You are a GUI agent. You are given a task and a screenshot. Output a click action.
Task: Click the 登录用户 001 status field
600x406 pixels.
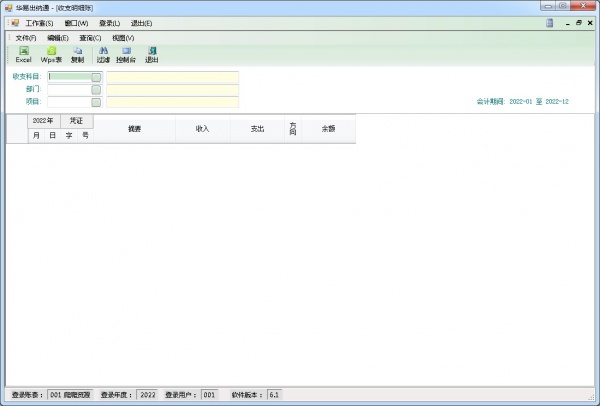click(209, 395)
